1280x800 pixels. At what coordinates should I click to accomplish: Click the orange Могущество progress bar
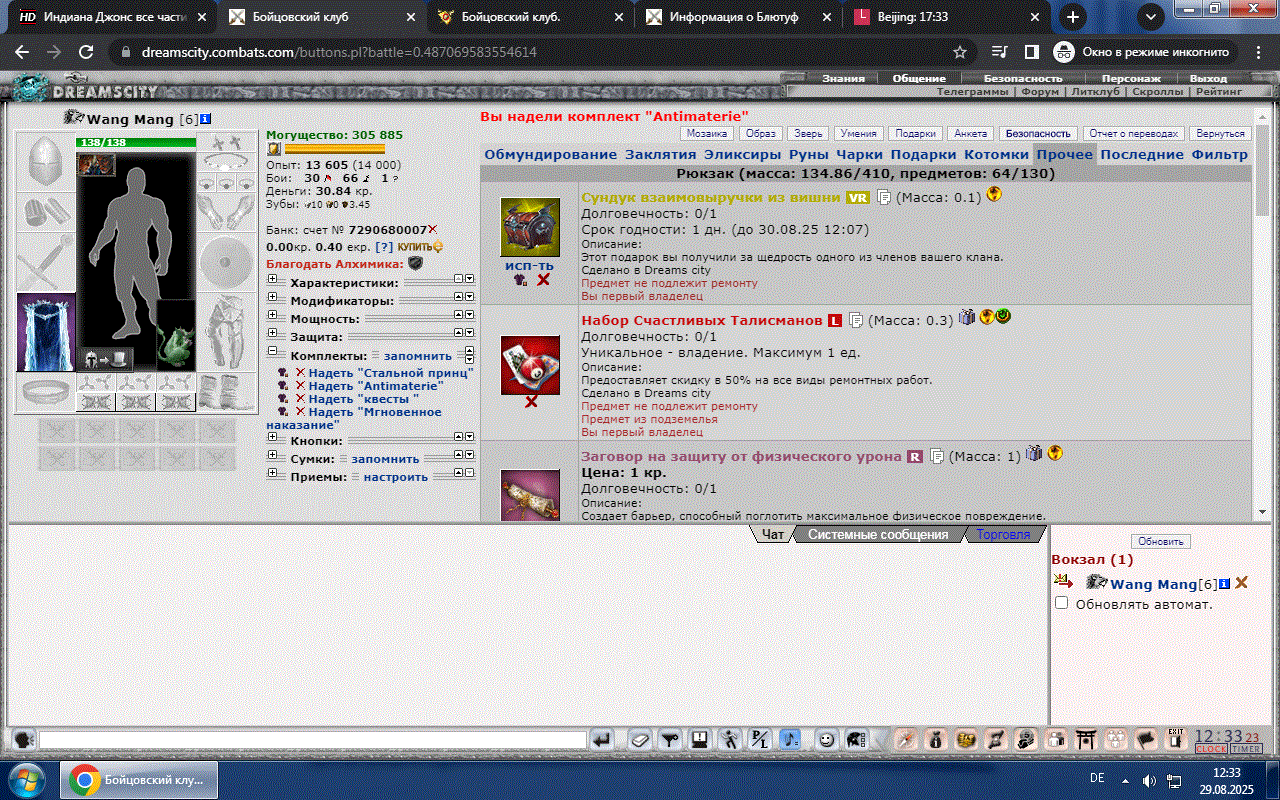click(335, 148)
